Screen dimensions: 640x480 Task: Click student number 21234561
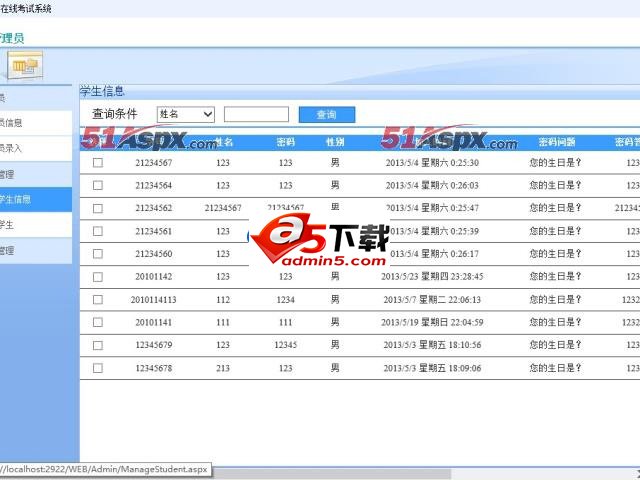tap(153, 231)
